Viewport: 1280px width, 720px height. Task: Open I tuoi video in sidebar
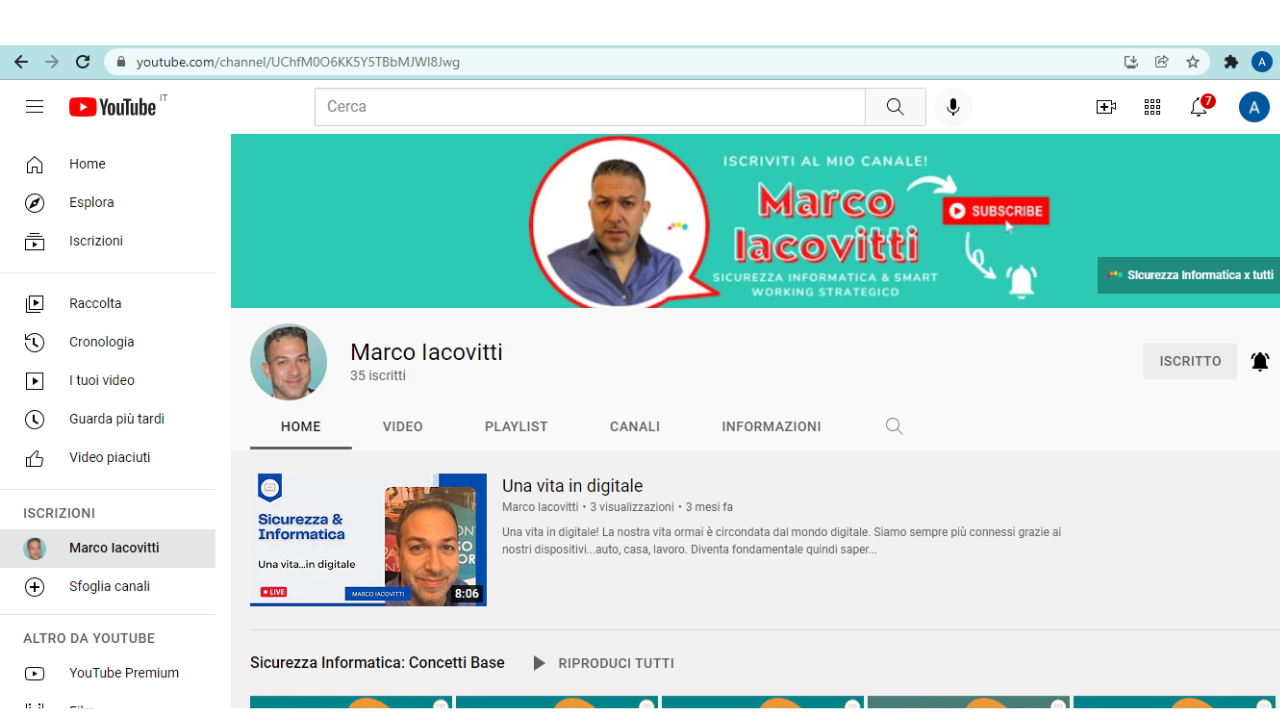(x=108, y=380)
